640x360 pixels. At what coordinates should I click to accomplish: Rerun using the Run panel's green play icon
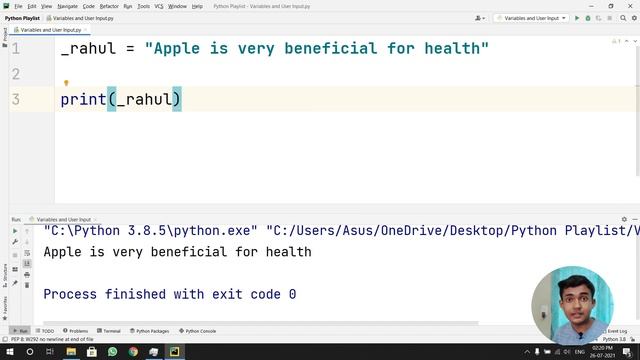click(x=15, y=231)
